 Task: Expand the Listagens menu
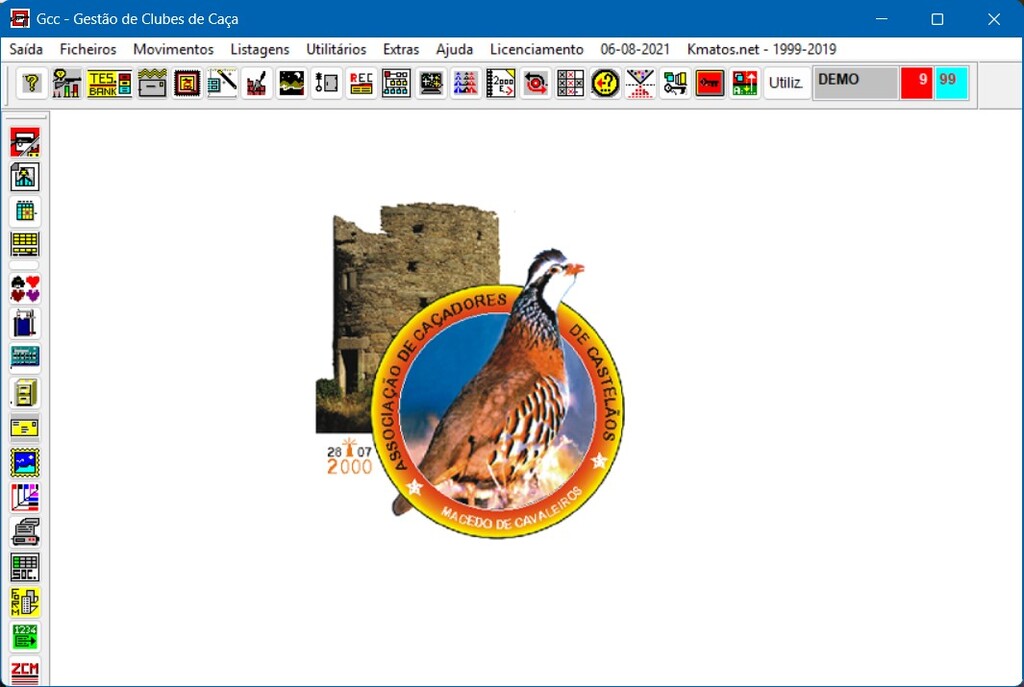260,49
